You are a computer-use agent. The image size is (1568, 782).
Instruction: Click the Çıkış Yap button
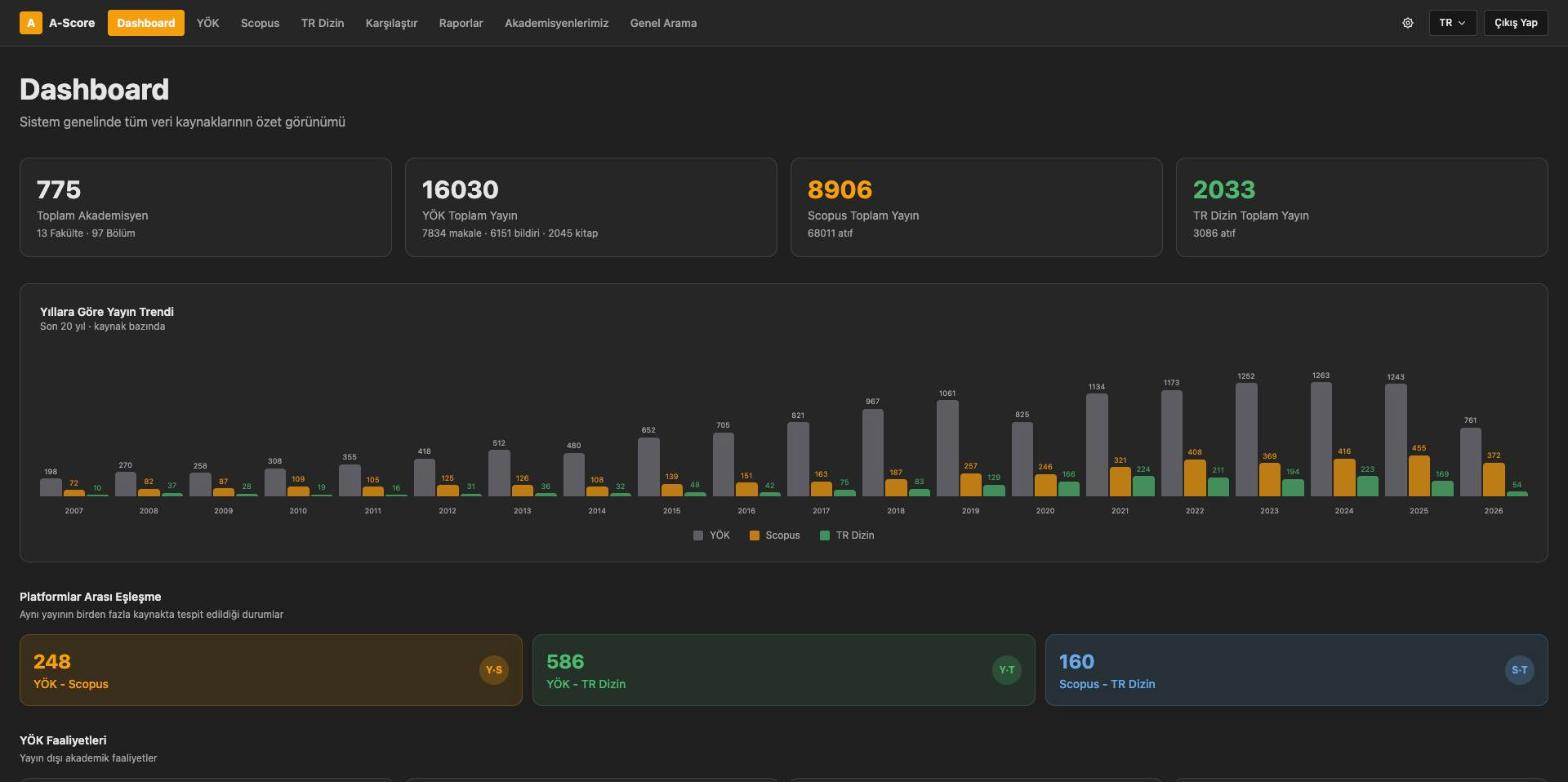[x=1516, y=23]
